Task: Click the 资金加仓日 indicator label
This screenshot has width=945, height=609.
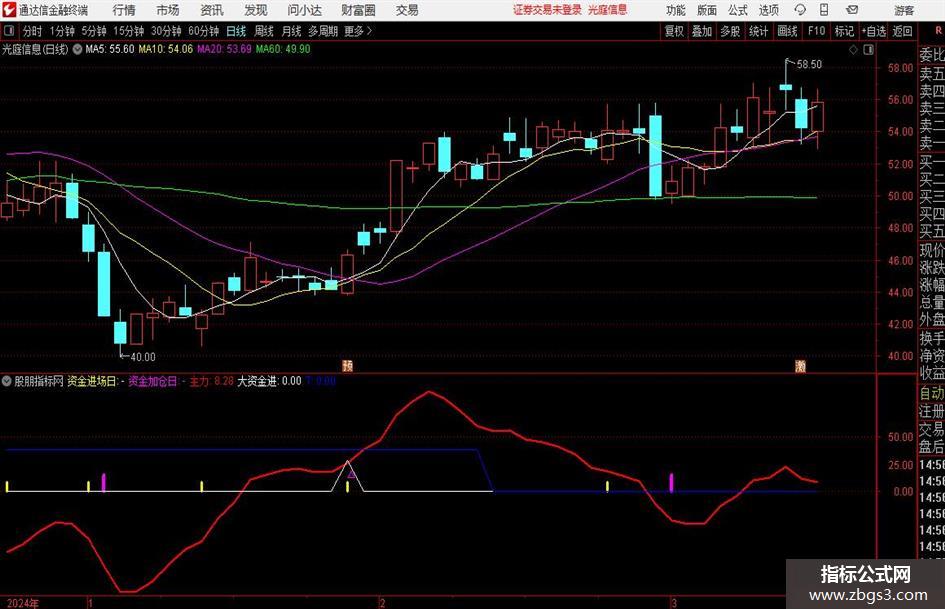Action: [x=152, y=381]
